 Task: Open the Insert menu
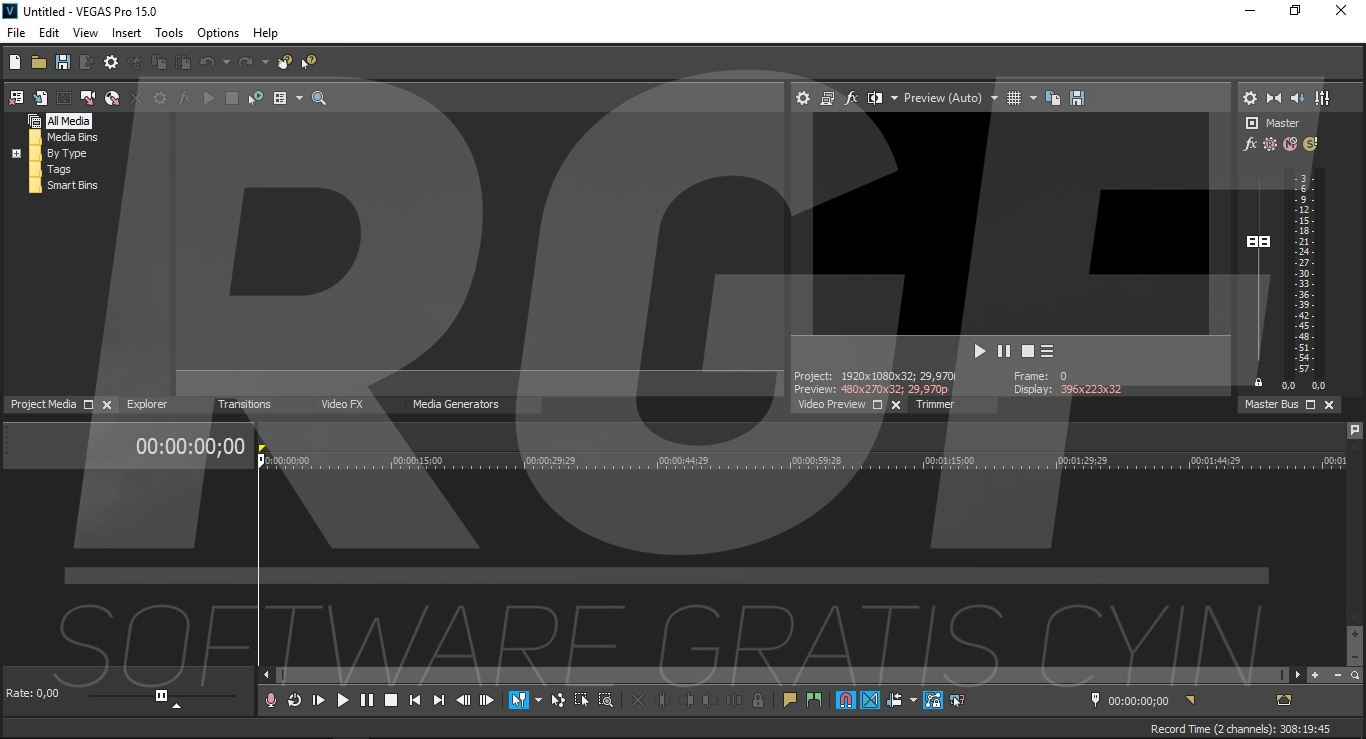tap(126, 33)
